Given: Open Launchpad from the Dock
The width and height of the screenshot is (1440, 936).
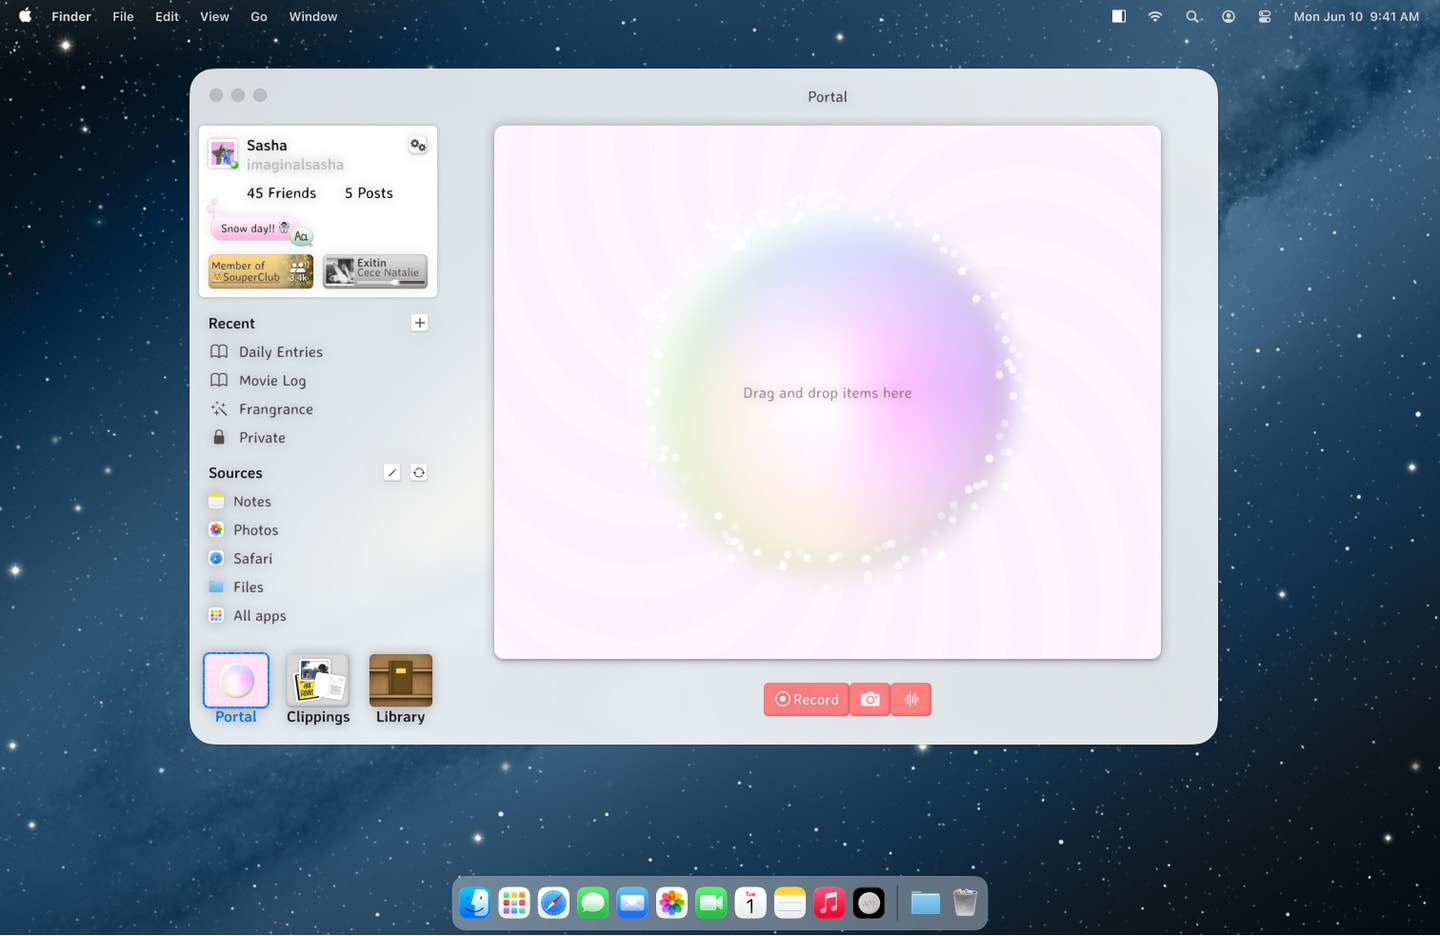Looking at the screenshot, I should coord(514,903).
